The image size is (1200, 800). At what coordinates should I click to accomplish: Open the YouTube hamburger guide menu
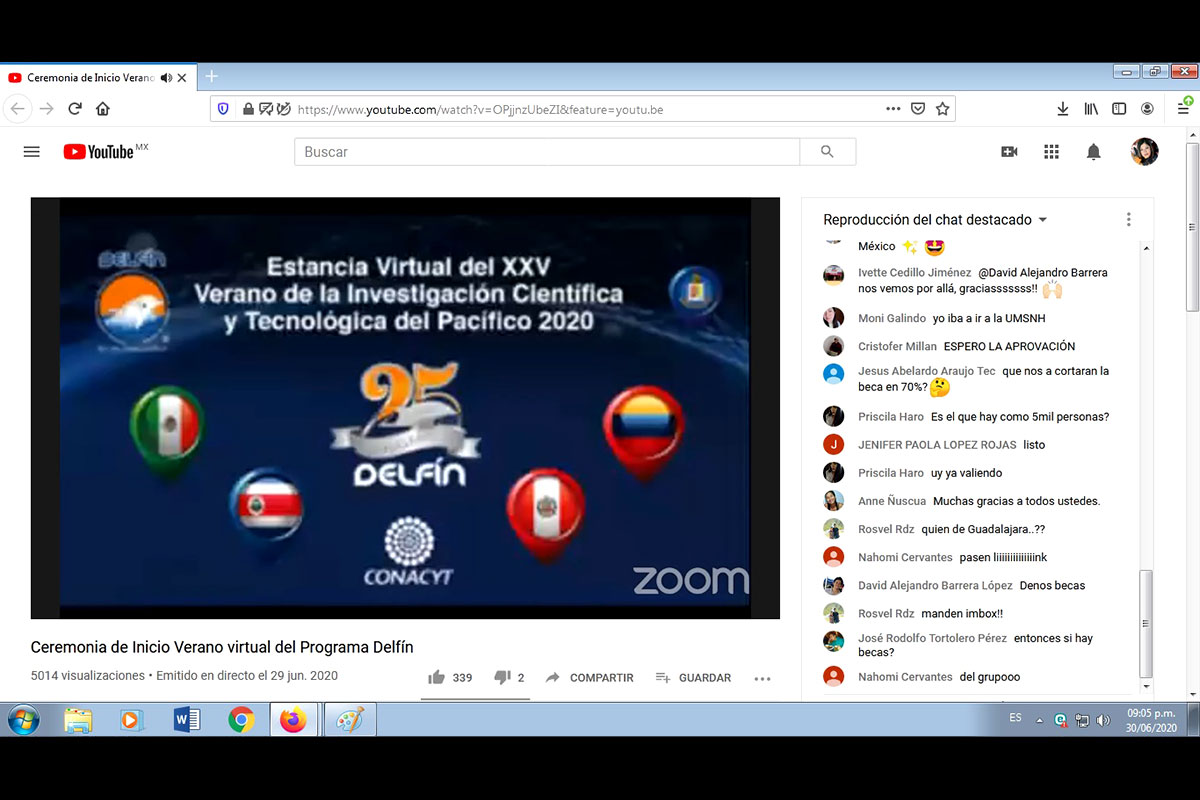[x=32, y=152]
